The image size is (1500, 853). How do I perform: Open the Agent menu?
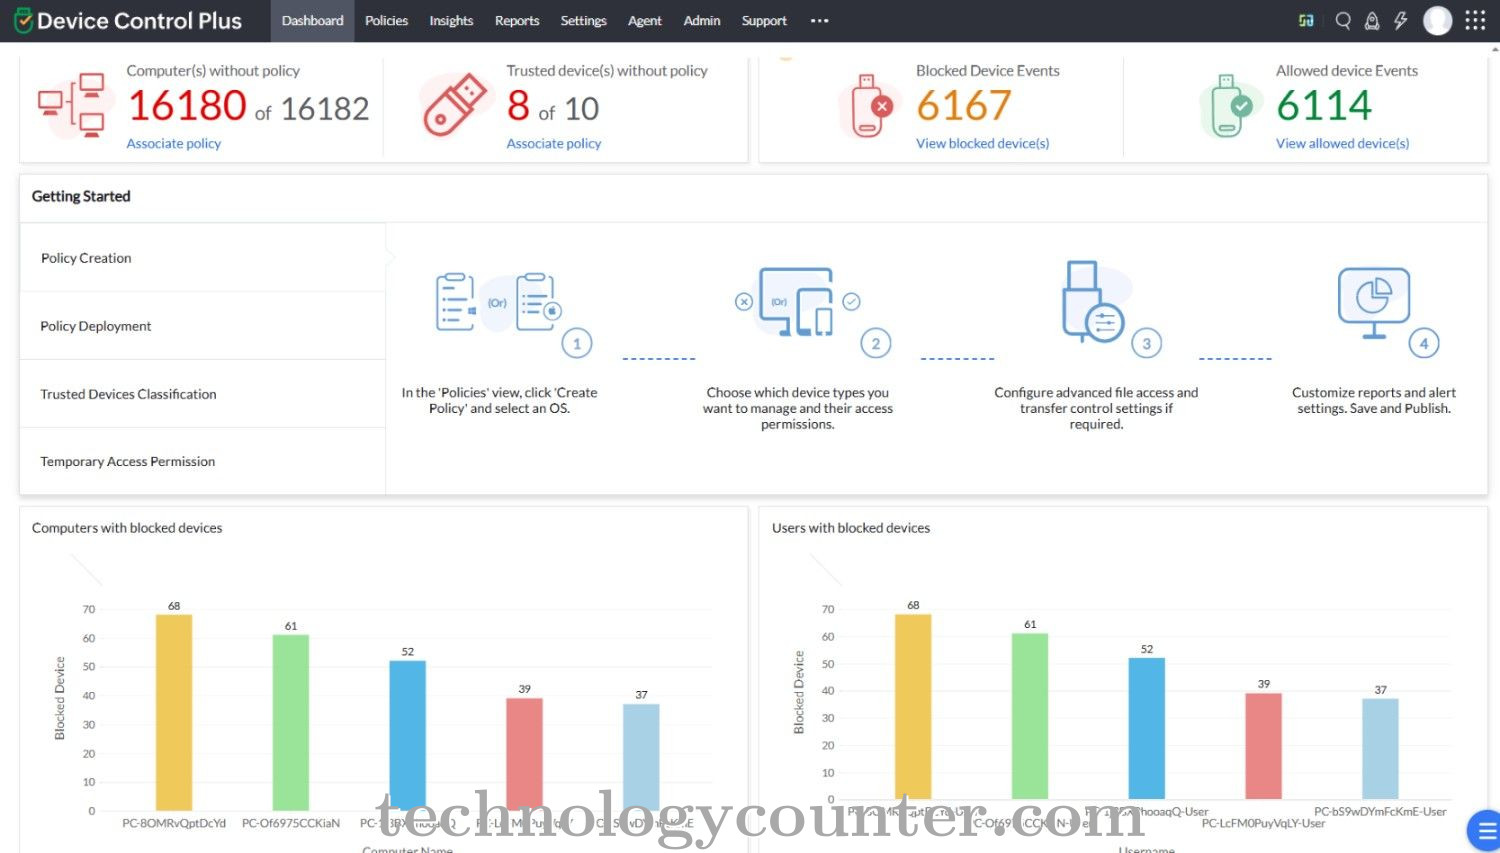click(645, 21)
